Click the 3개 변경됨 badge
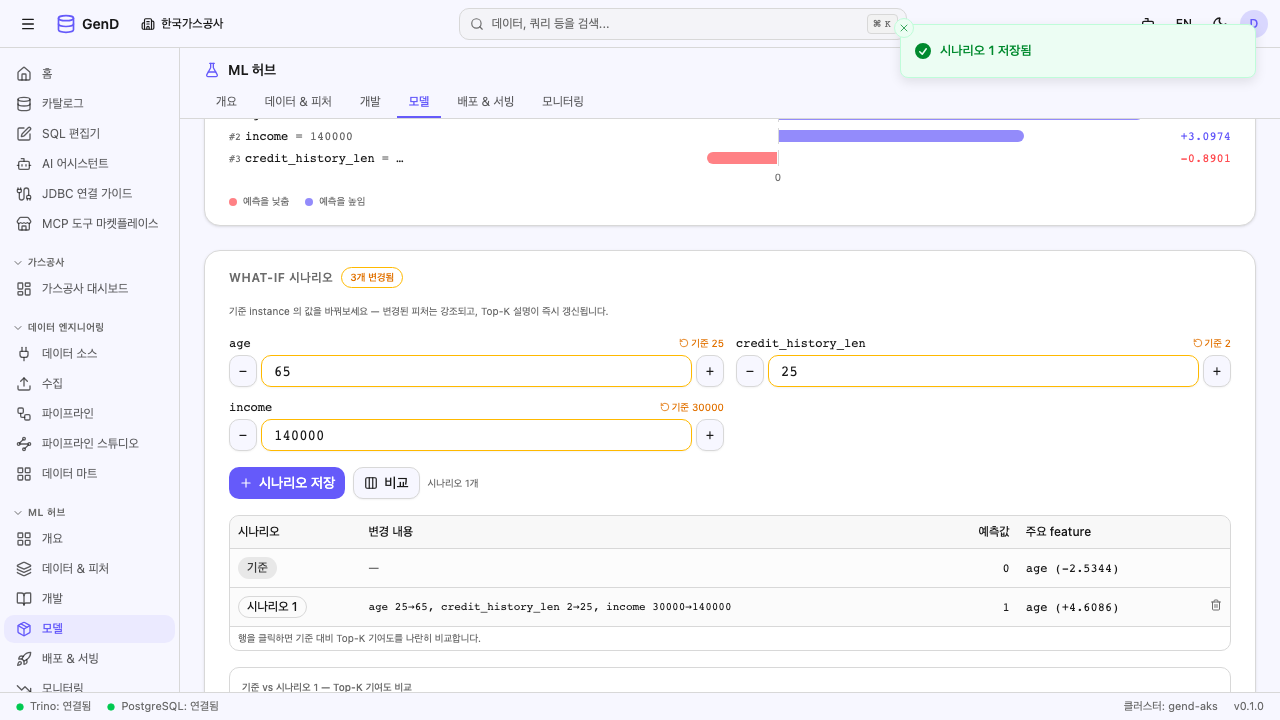 click(x=372, y=278)
